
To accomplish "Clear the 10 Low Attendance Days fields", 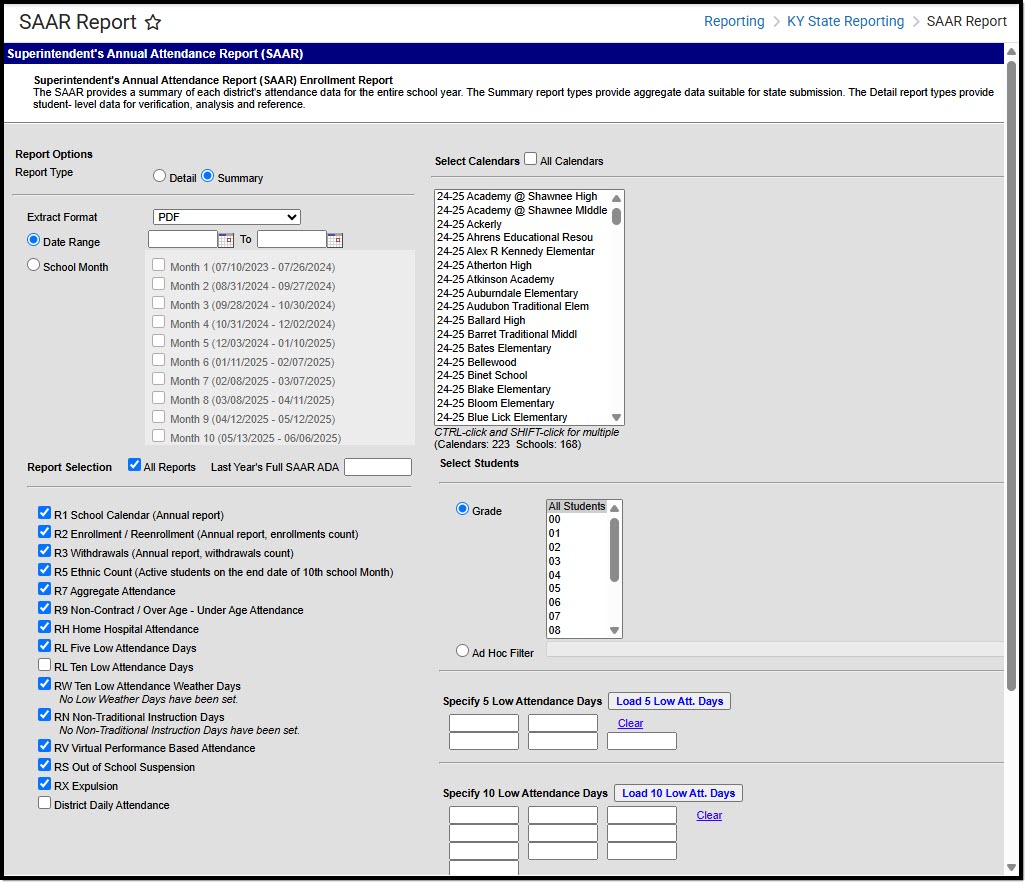I will (709, 816).
